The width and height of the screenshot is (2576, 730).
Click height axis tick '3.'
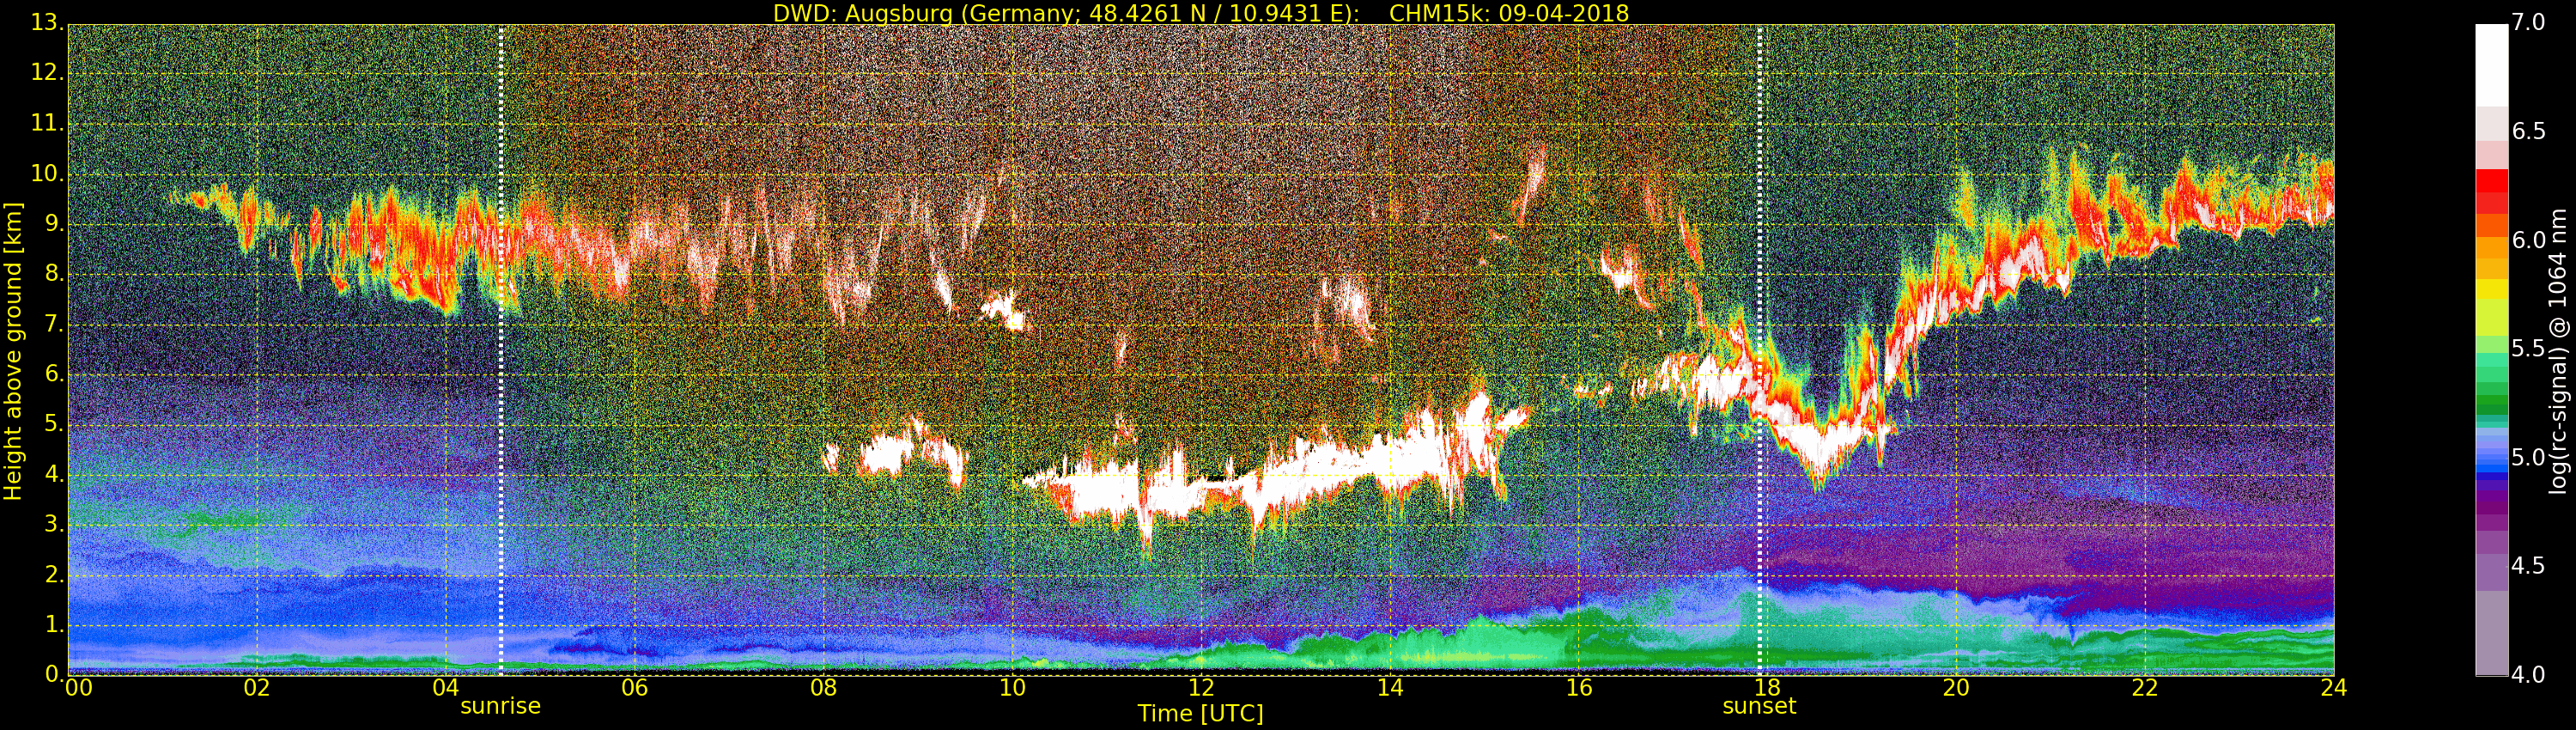tap(54, 524)
